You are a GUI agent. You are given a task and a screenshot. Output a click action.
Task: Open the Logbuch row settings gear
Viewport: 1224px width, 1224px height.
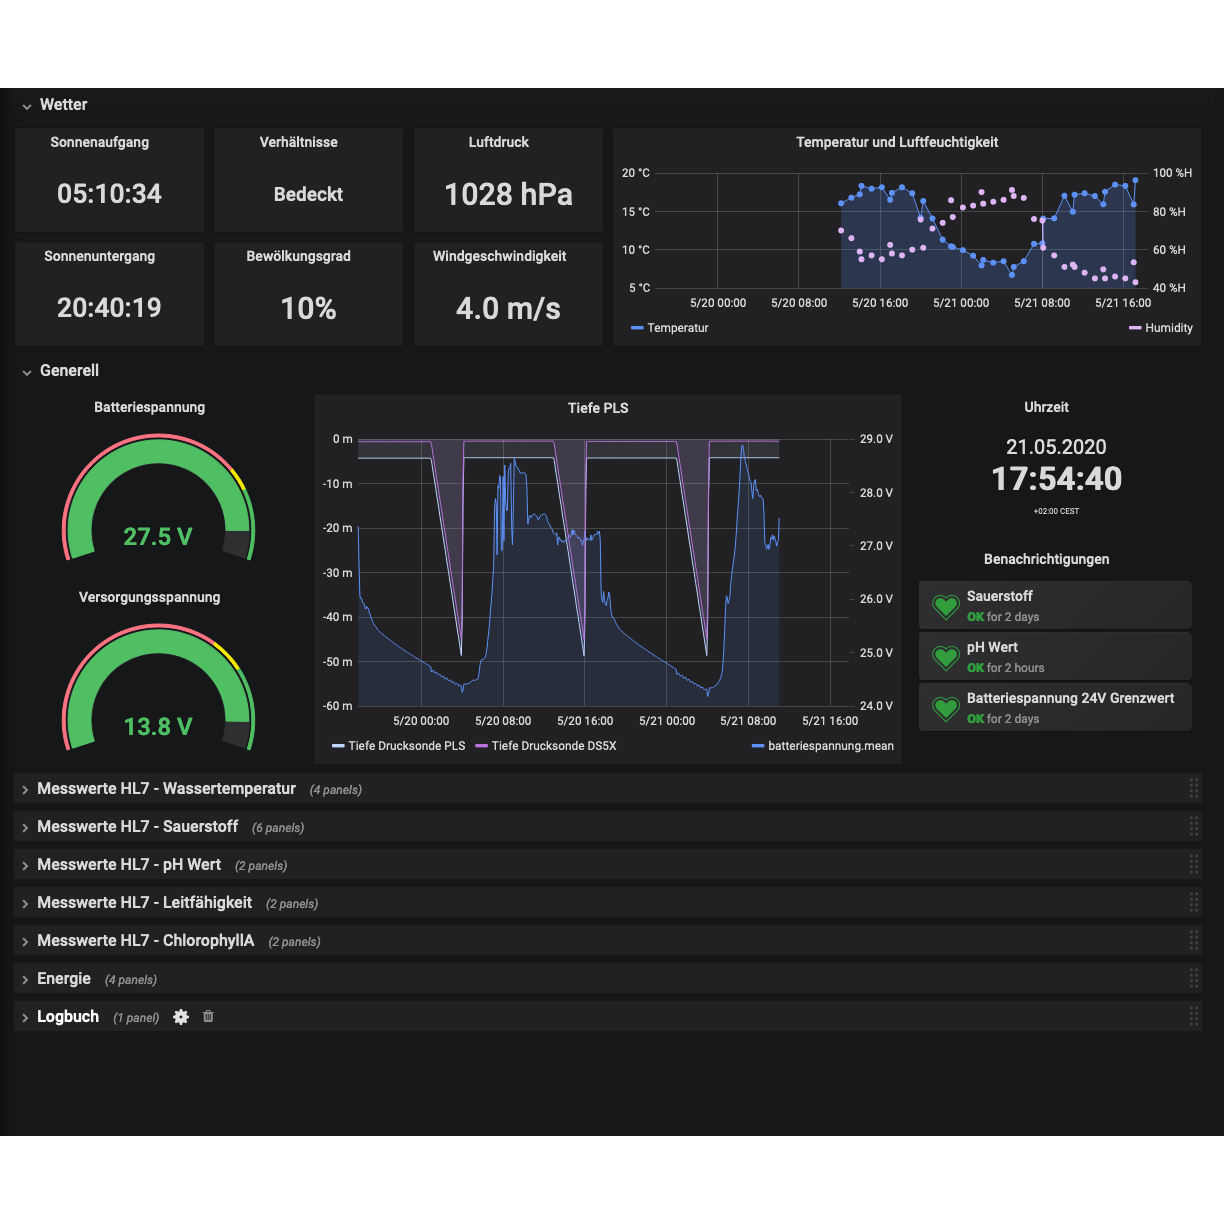coord(181,1017)
